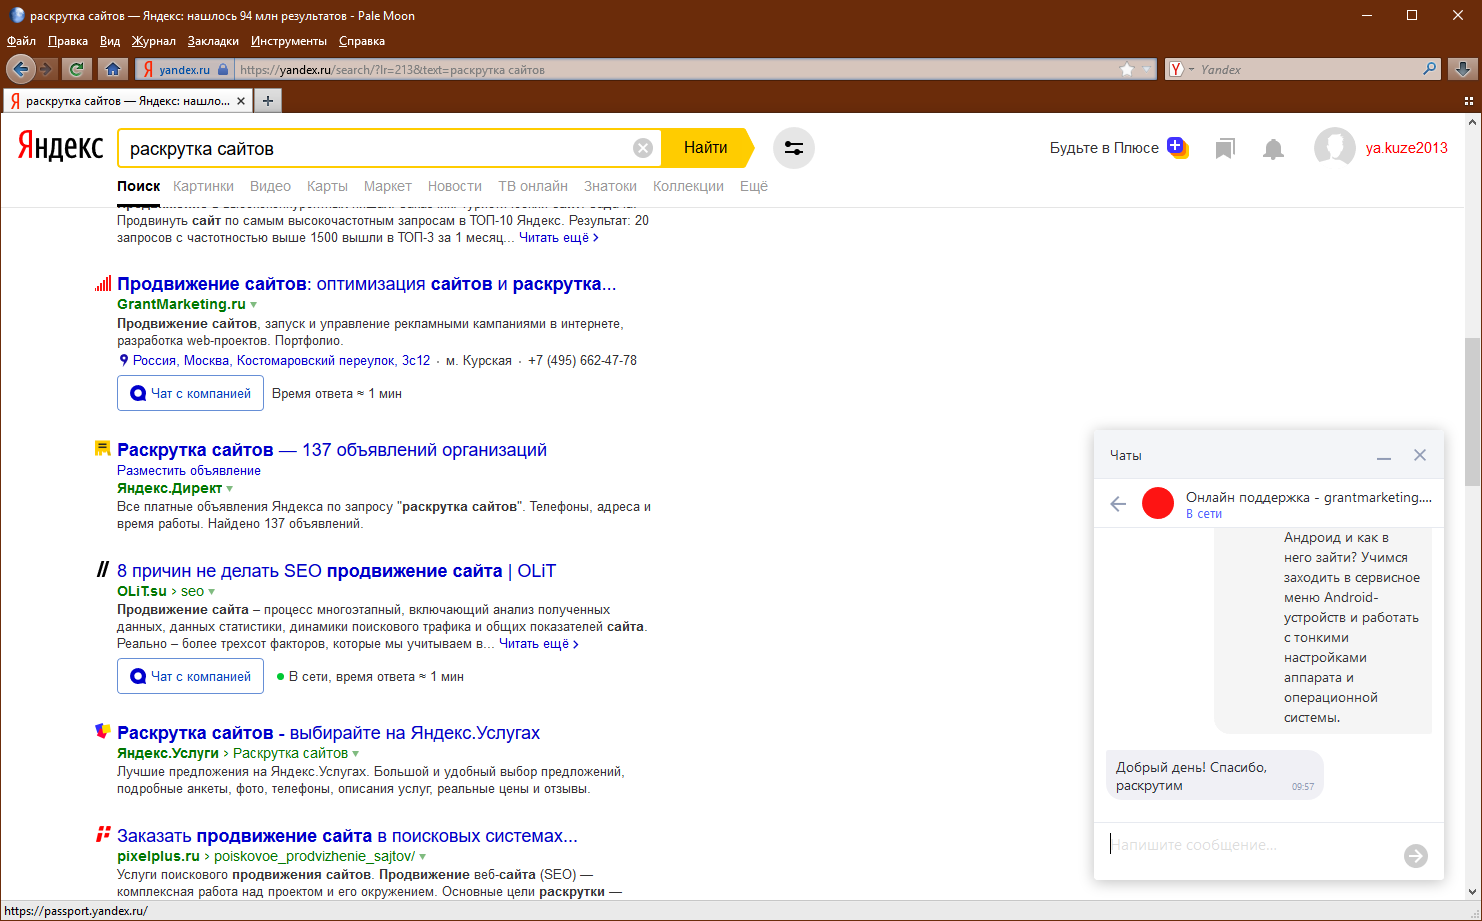Open the Инструменты menu
The image size is (1482, 921).
289,41
